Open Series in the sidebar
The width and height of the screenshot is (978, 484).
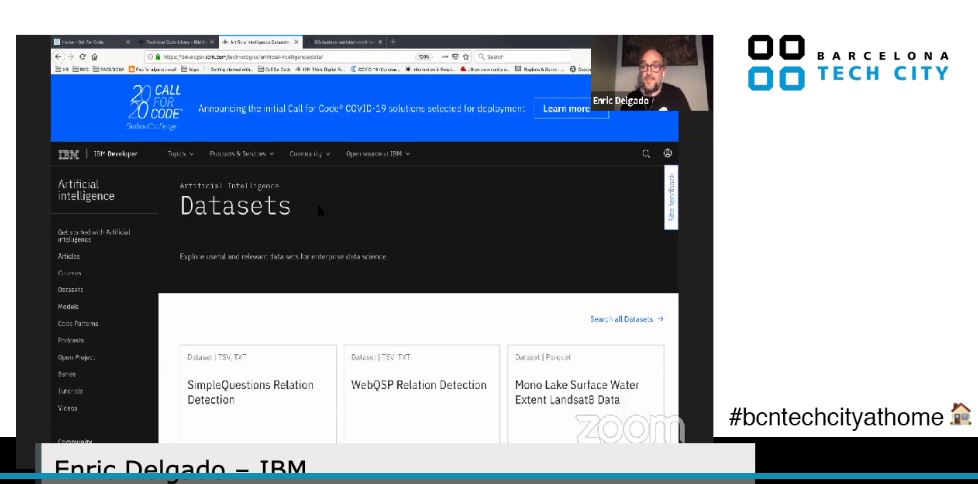click(67, 374)
